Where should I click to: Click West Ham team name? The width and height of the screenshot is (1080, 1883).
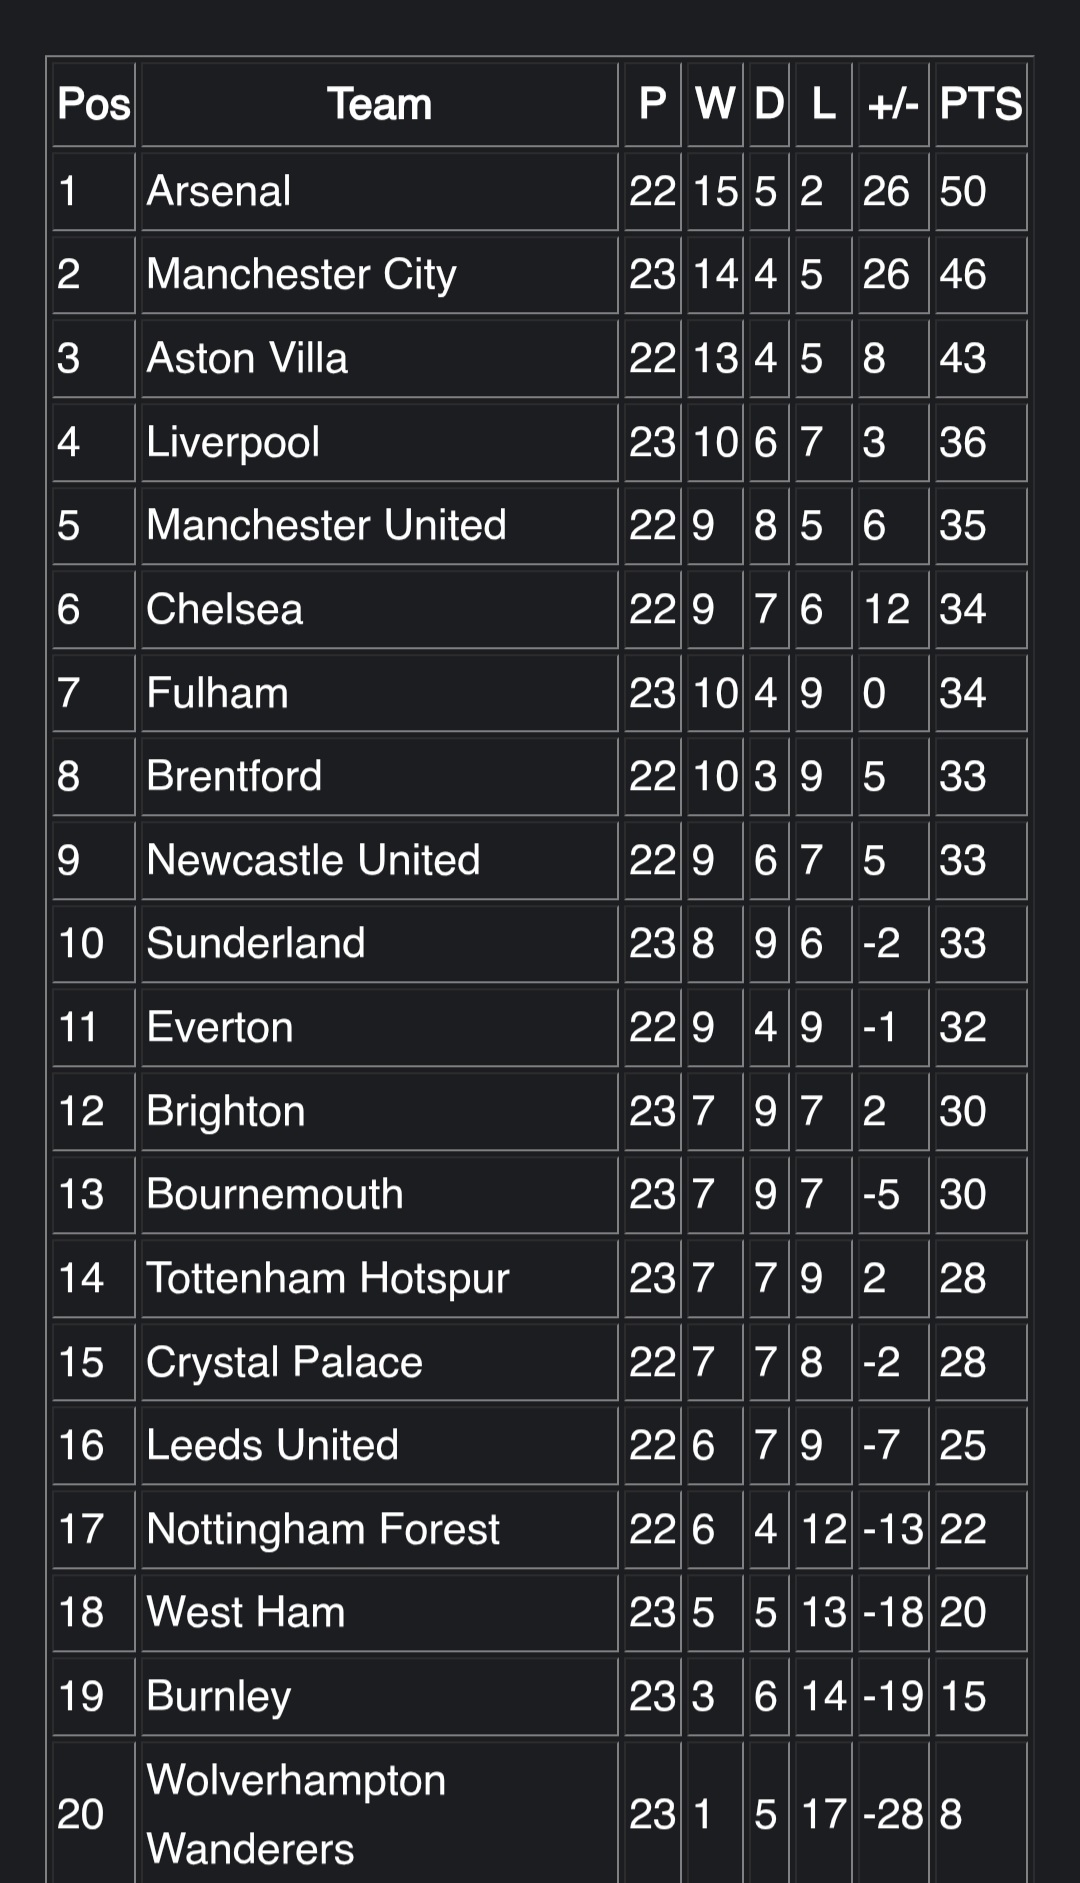(246, 1612)
